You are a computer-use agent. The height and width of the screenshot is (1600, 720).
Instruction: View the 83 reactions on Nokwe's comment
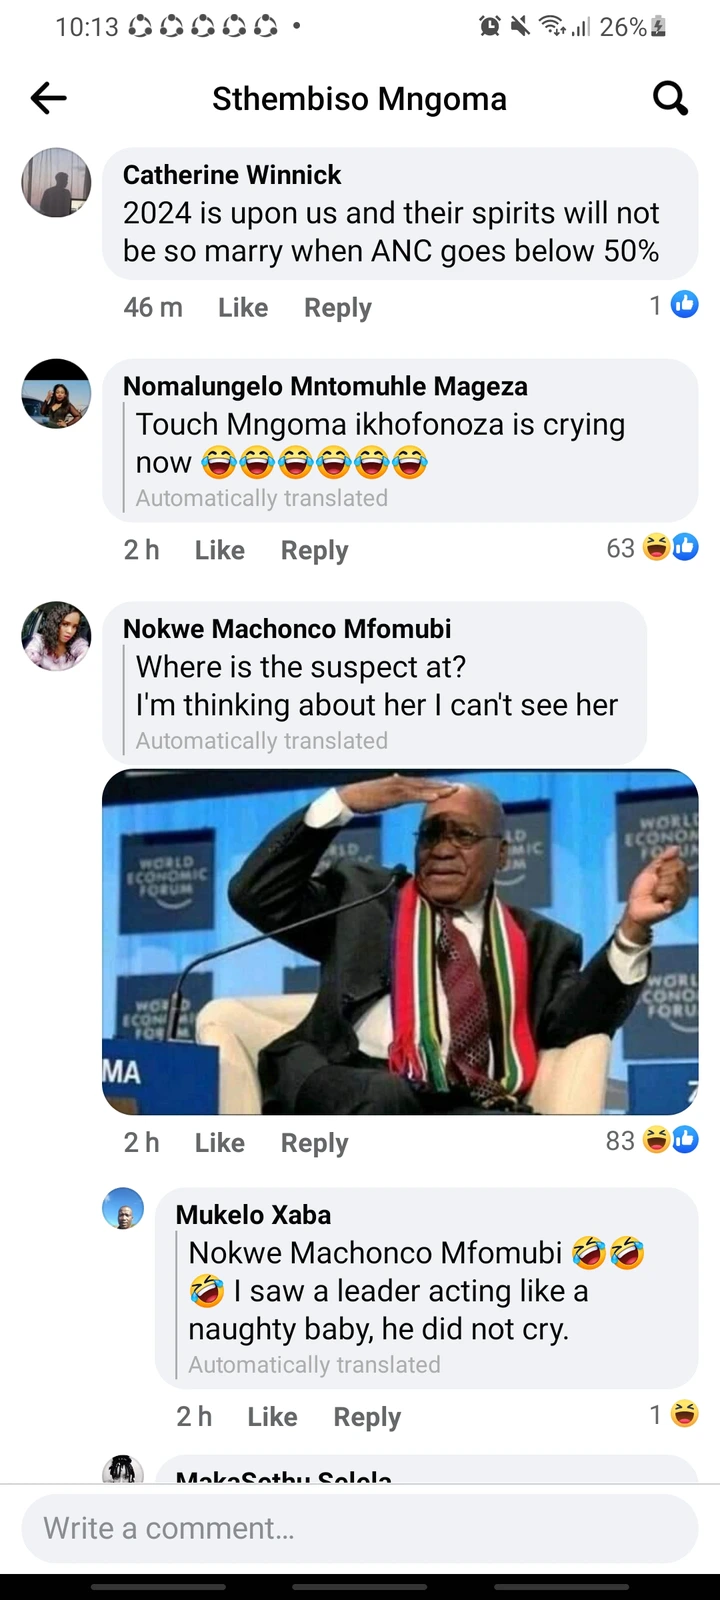coord(652,1140)
